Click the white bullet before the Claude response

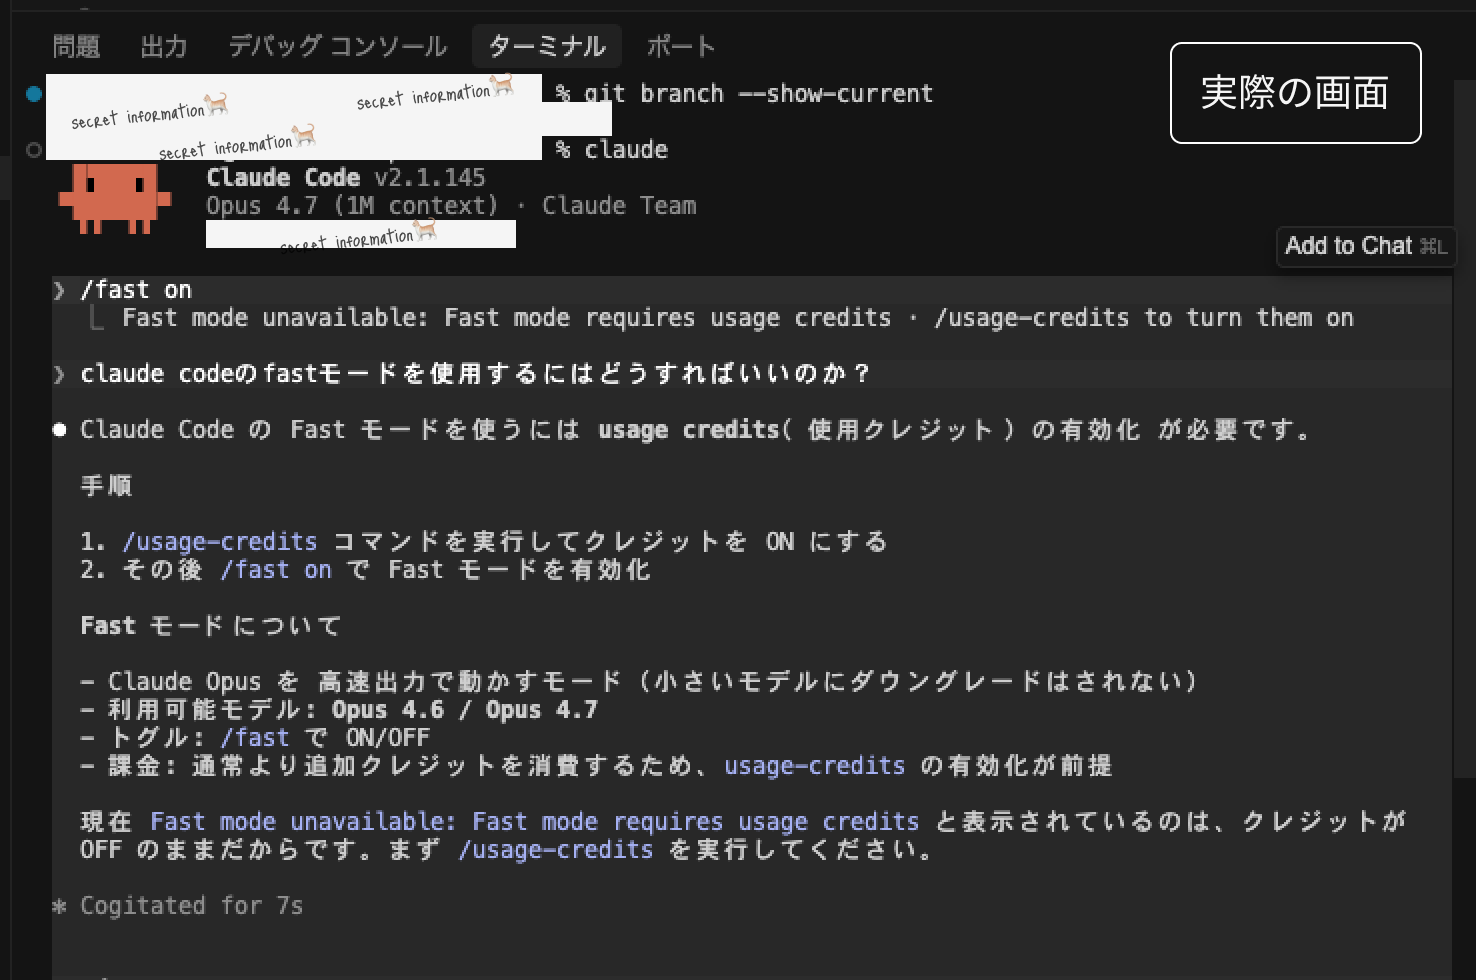60,430
